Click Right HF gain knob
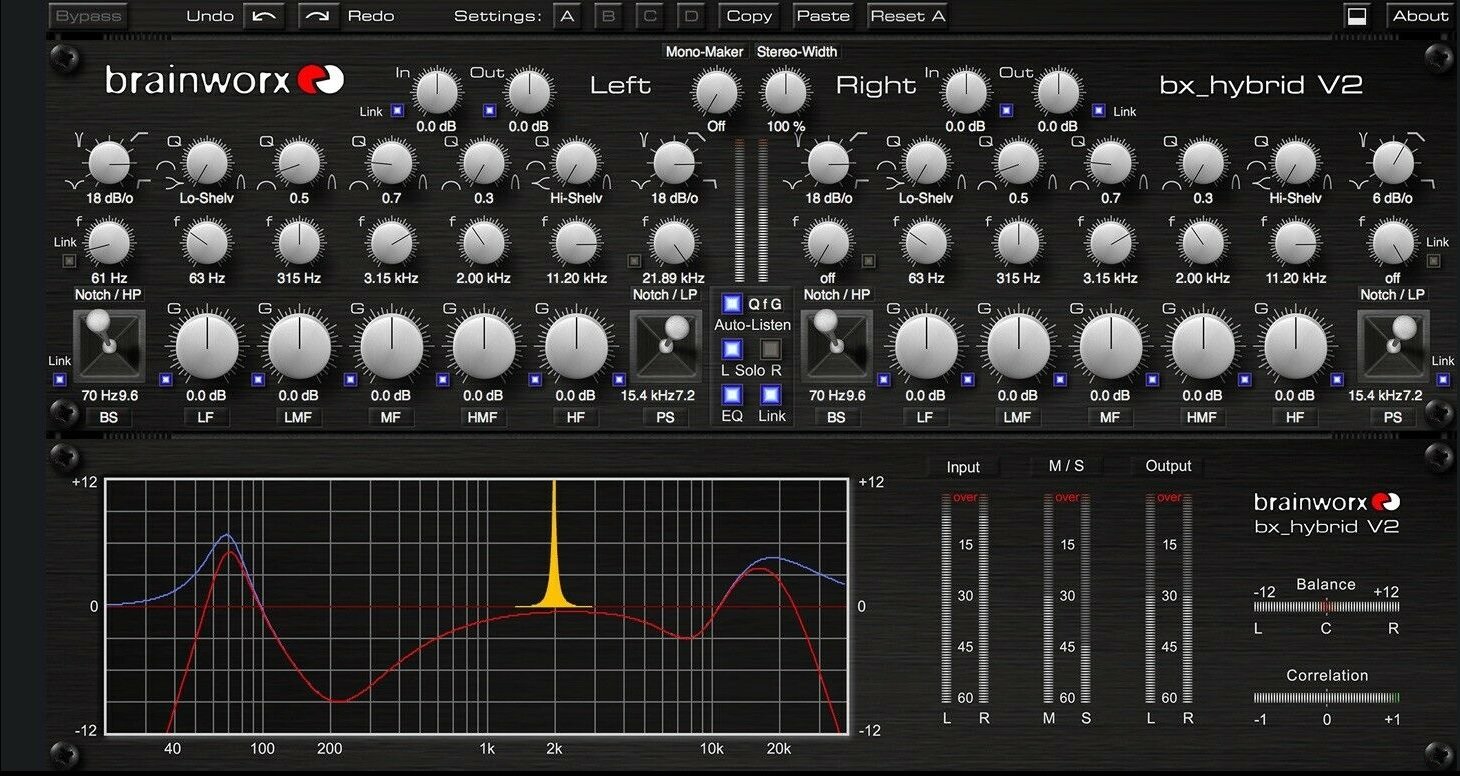 [1295, 346]
